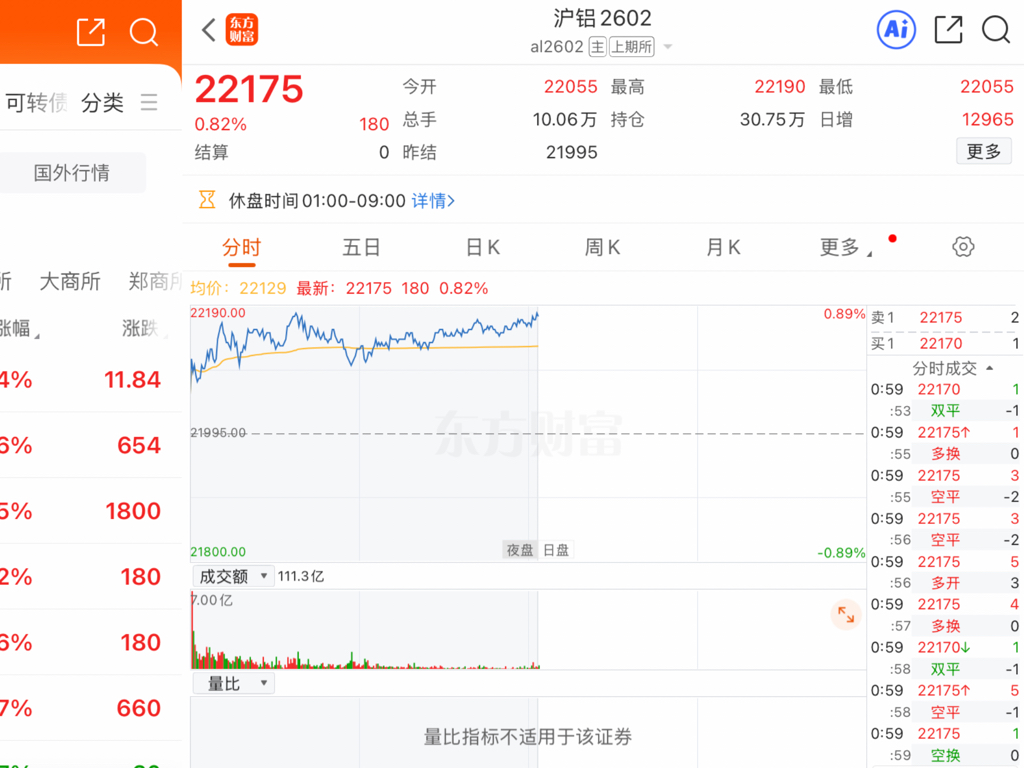The height and width of the screenshot is (768, 1024).
Task: Click the 持仓 30.75万 value
Action: pyautogui.click(x=771, y=120)
